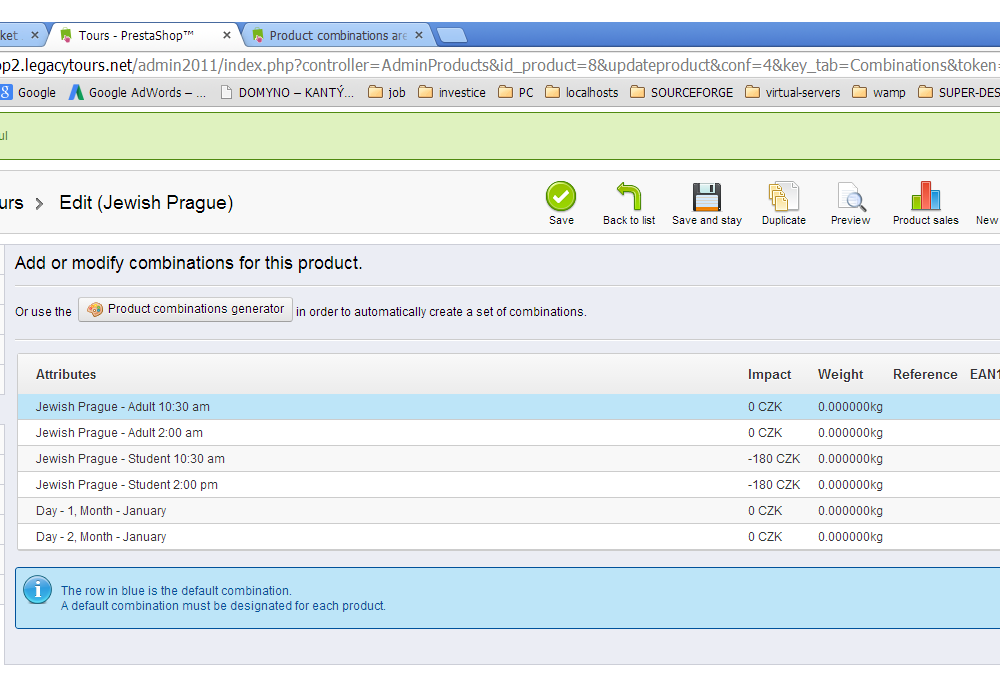Select row Jewish Prague - Student 10:30 am
This screenshot has width=1000, height=700.
point(509,459)
